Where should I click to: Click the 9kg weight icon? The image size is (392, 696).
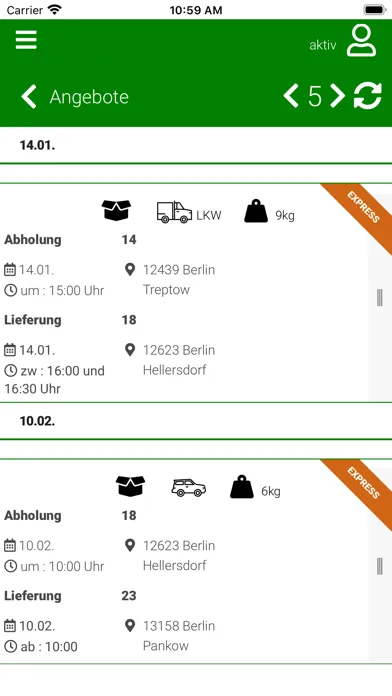click(256, 211)
